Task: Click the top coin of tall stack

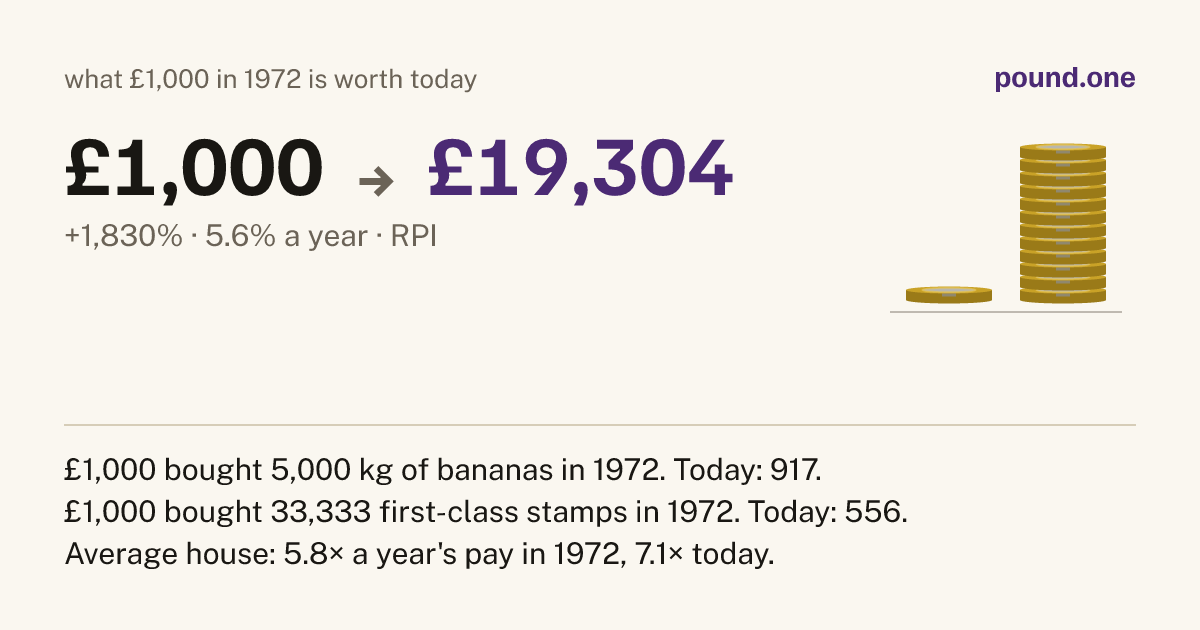Action: [1063, 151]
